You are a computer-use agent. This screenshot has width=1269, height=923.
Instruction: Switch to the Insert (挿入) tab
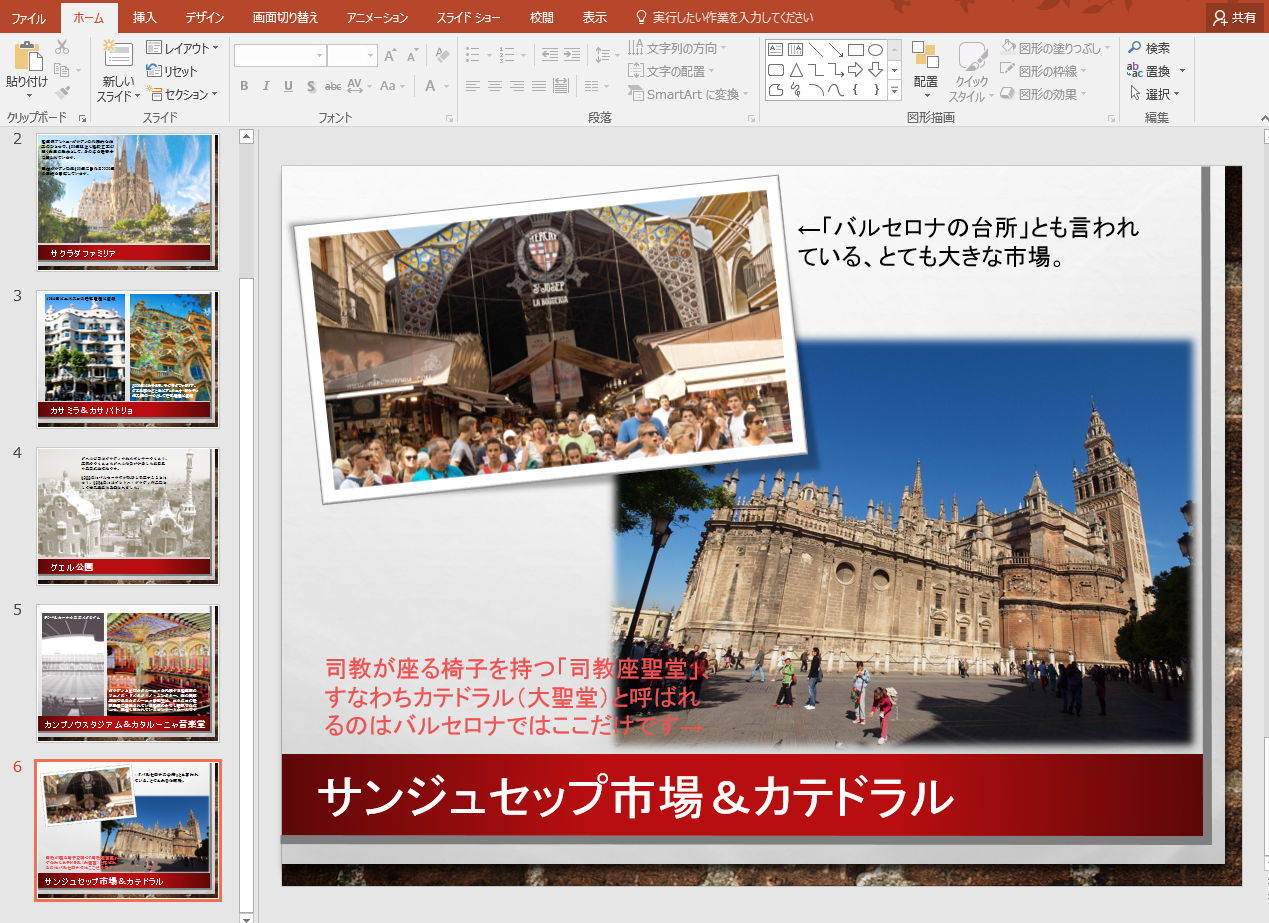pos(145,18)
